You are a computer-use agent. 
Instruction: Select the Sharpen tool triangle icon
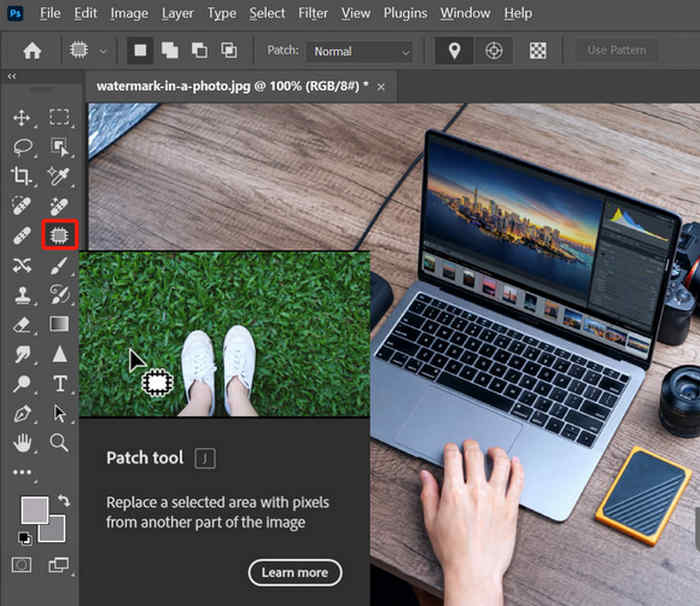[59, 354]
